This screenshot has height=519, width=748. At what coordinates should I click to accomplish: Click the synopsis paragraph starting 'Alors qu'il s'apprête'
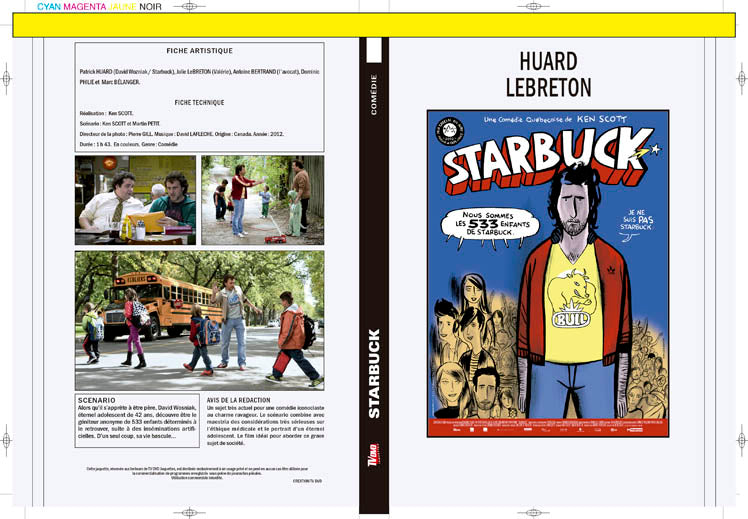[137, 422]
